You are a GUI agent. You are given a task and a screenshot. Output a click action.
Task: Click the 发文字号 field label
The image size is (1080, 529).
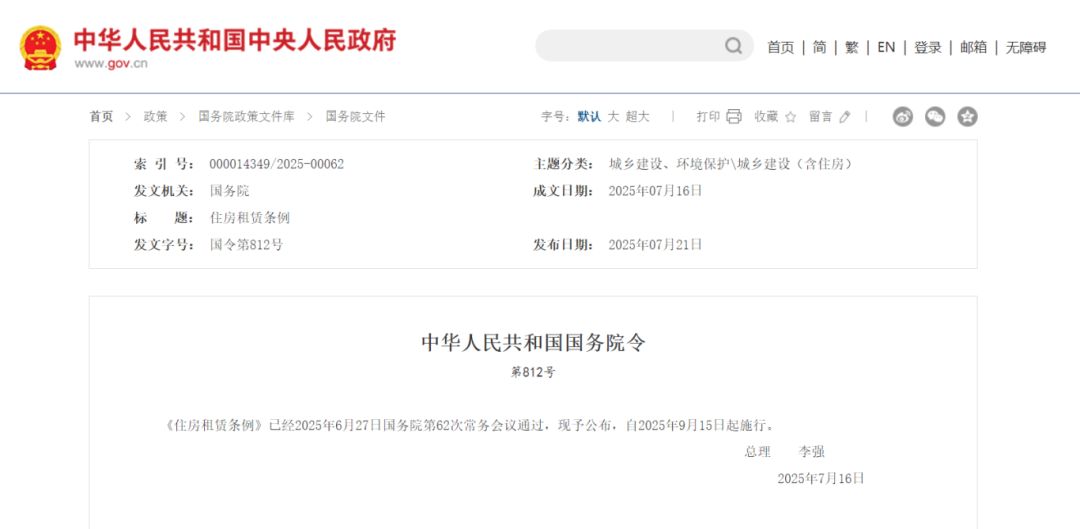click(165, 245)
